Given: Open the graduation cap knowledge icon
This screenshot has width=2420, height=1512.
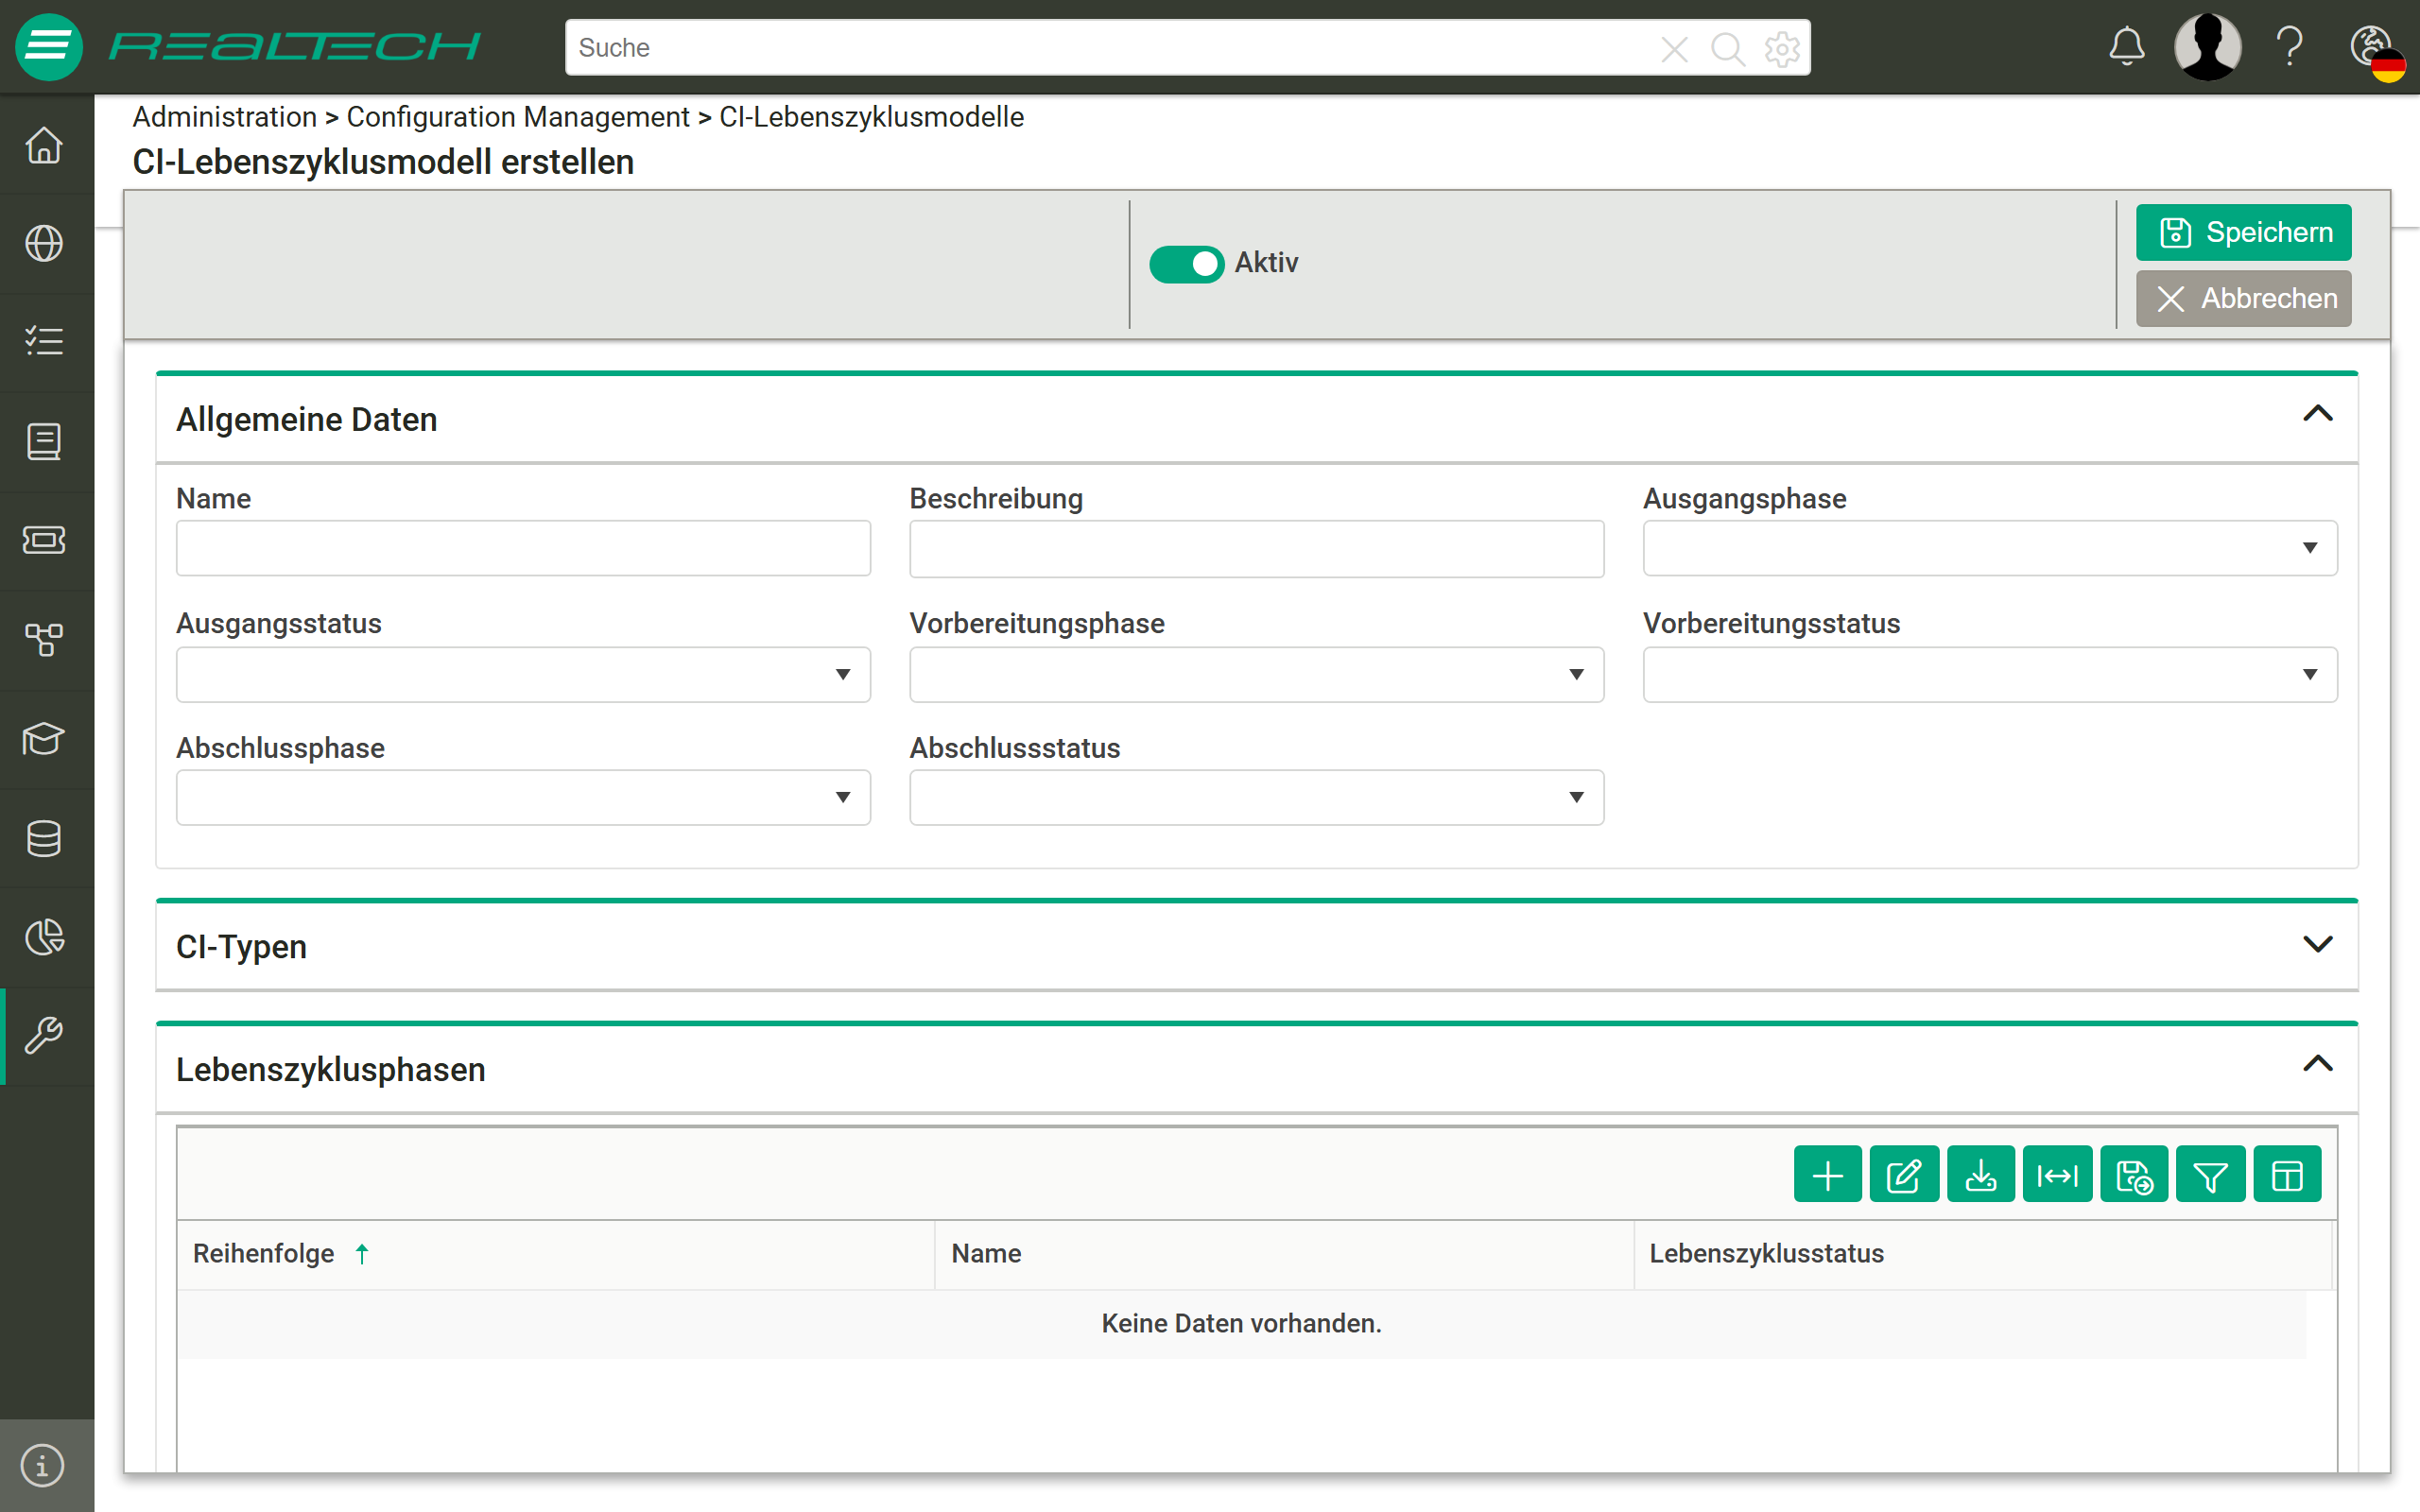Looking at the screenshot, I should 44,739.
